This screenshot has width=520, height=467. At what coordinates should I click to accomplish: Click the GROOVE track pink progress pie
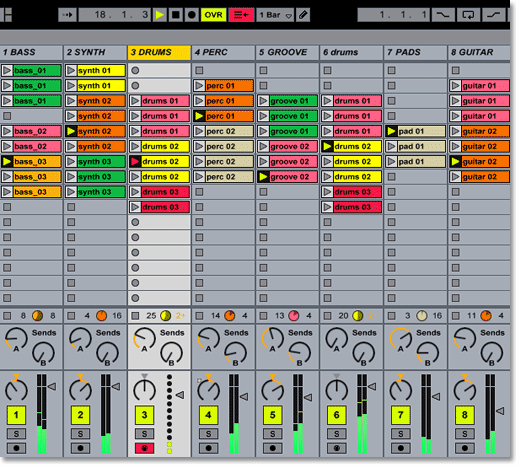(x=294, y=316)
